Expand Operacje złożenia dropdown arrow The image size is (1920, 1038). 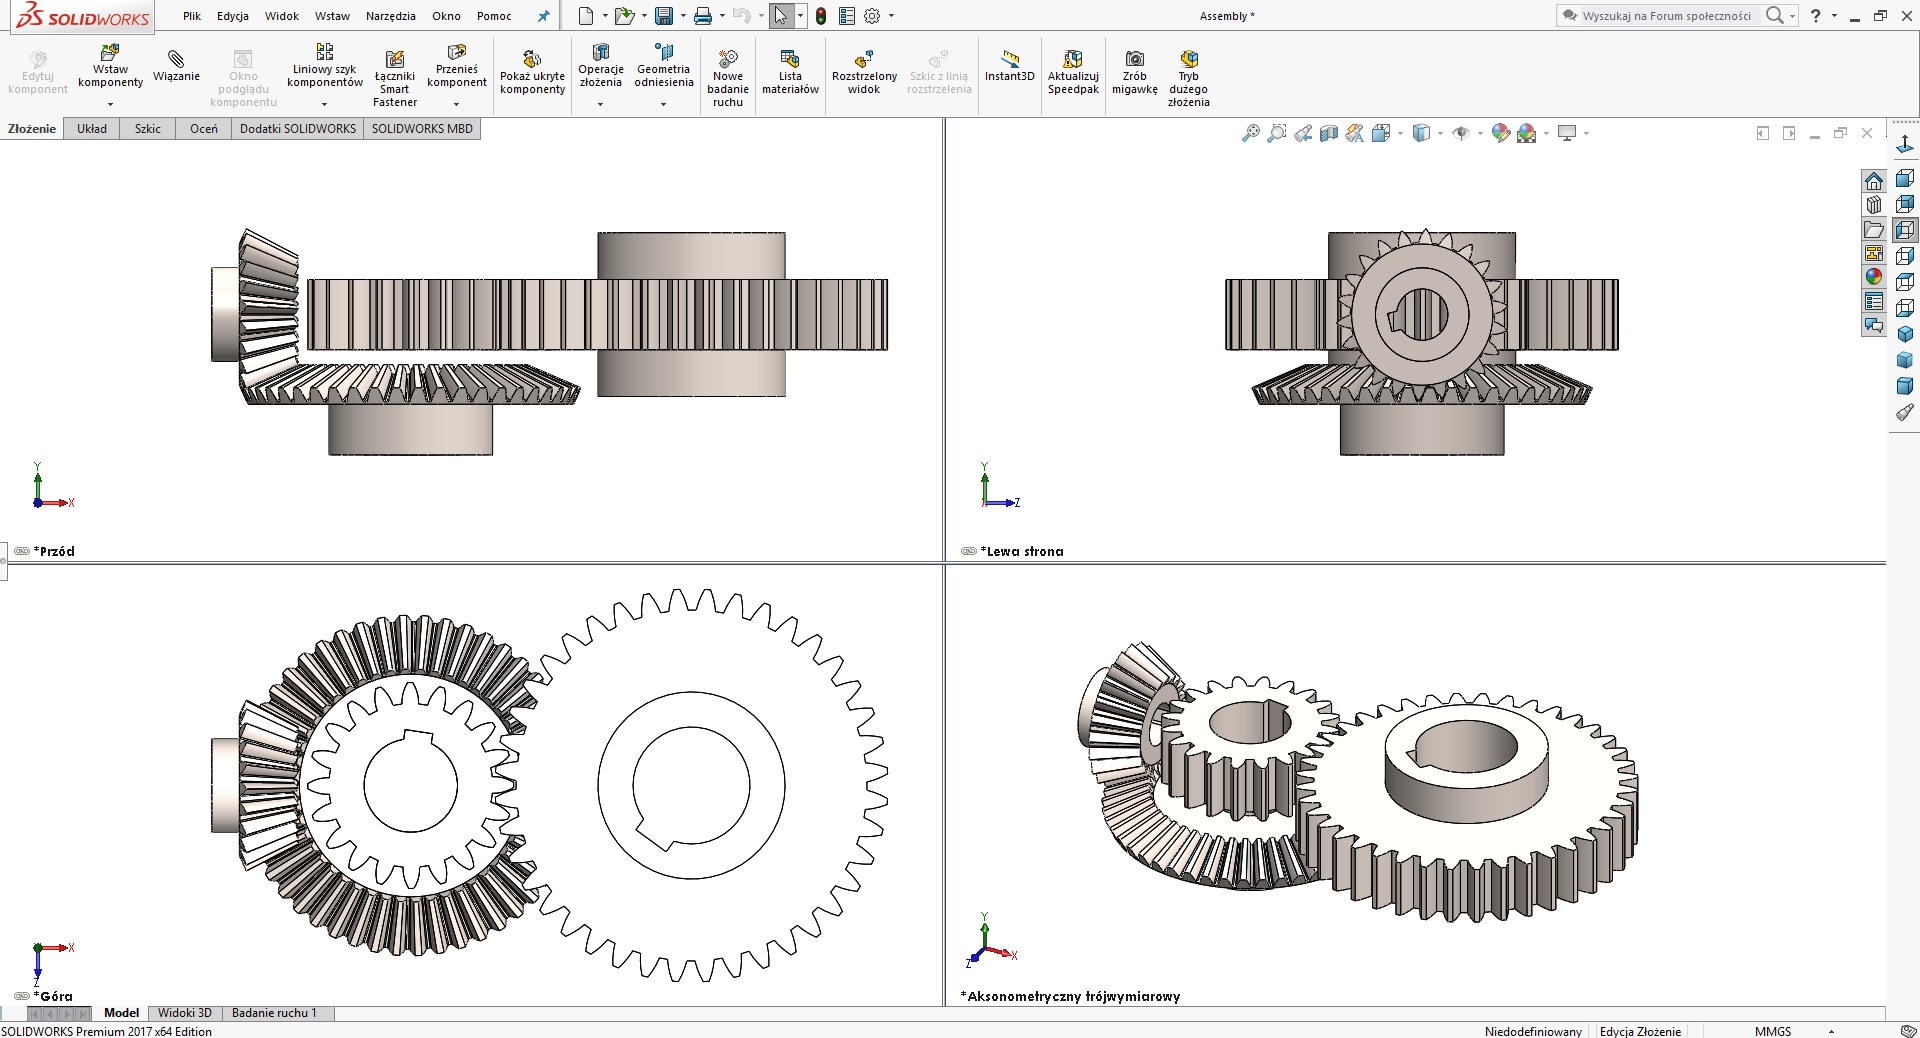(x=601, y=104)
